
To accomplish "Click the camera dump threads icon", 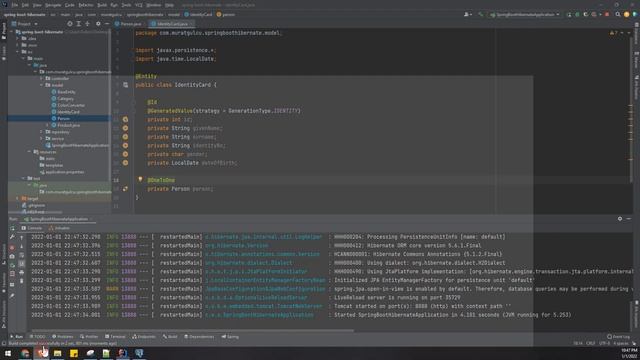I will point(12,257).
